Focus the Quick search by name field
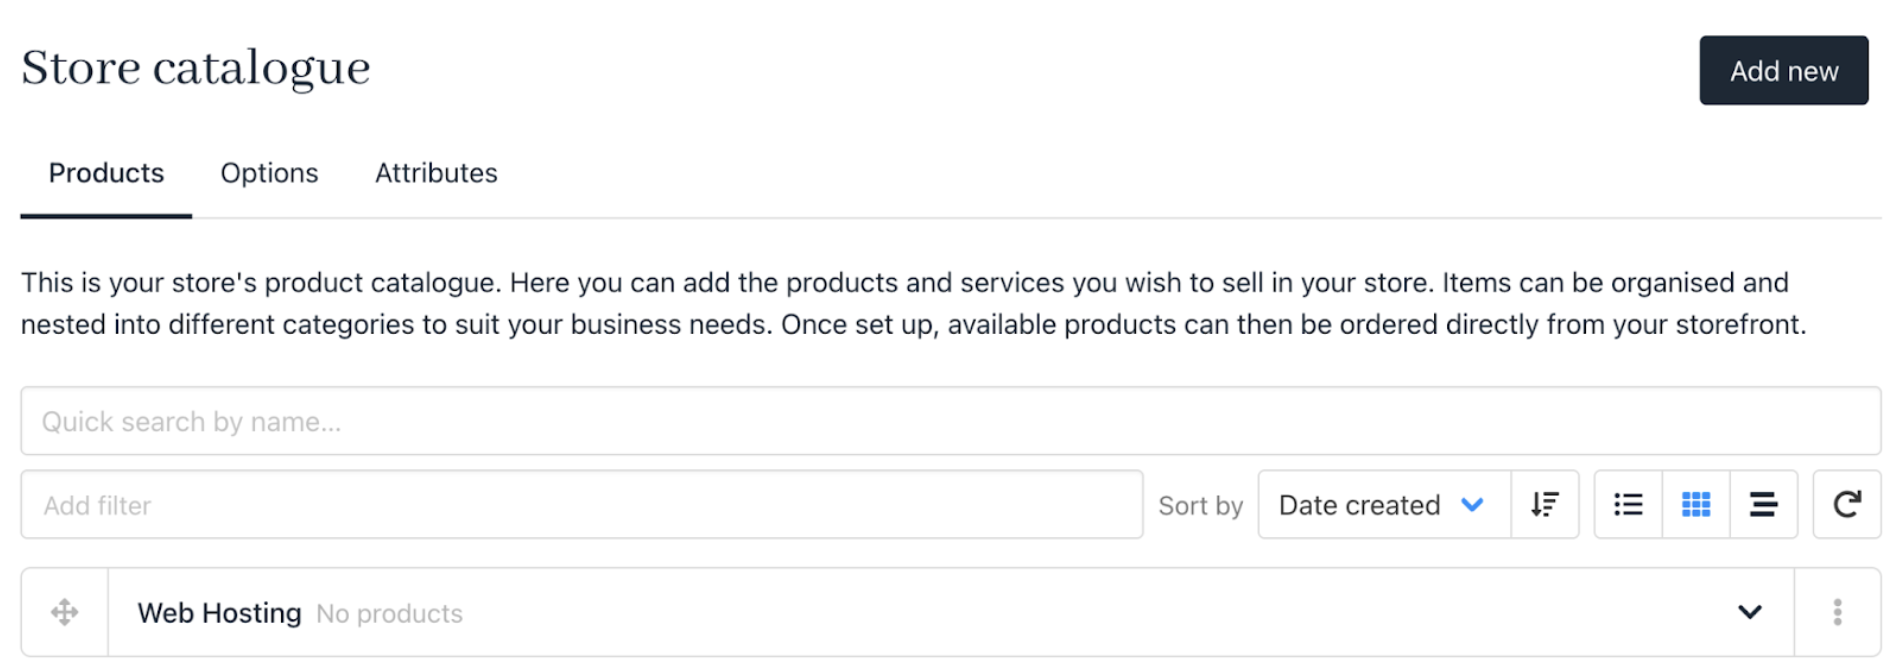 (950, 421)
